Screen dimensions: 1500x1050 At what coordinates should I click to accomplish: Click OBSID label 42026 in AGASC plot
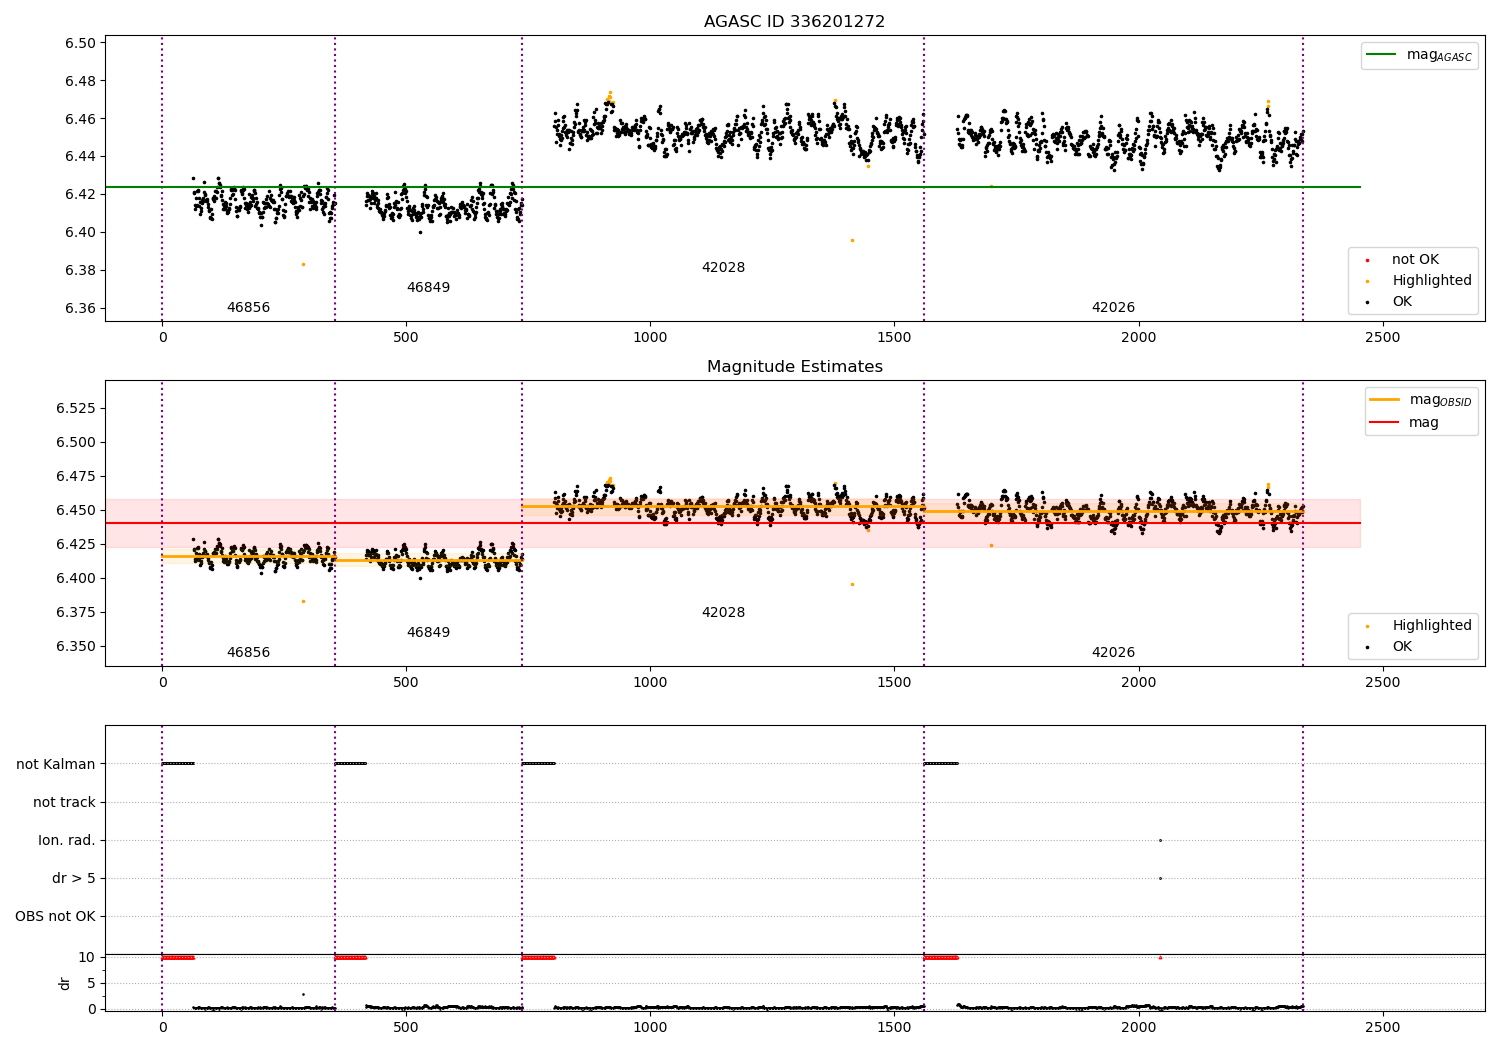click(x=1113, y=308)
